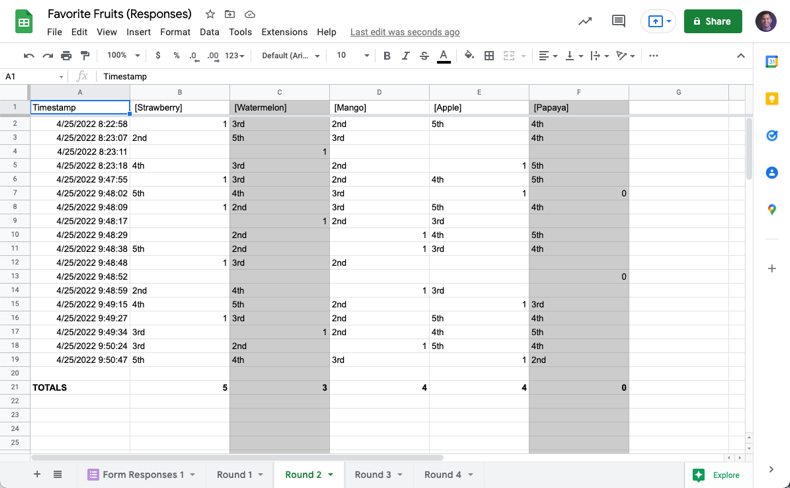The height and width of the screenshot is (488, 790).
Task: Open Google Keep in side panel
Action: pyautogui.click(x=771, y=99)
